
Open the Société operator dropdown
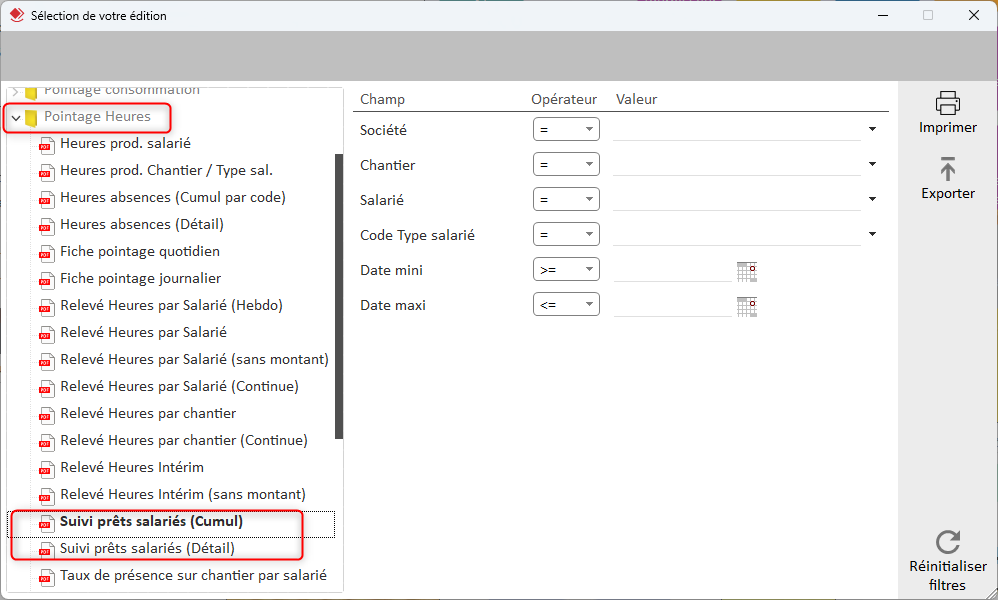pos(566,130)
